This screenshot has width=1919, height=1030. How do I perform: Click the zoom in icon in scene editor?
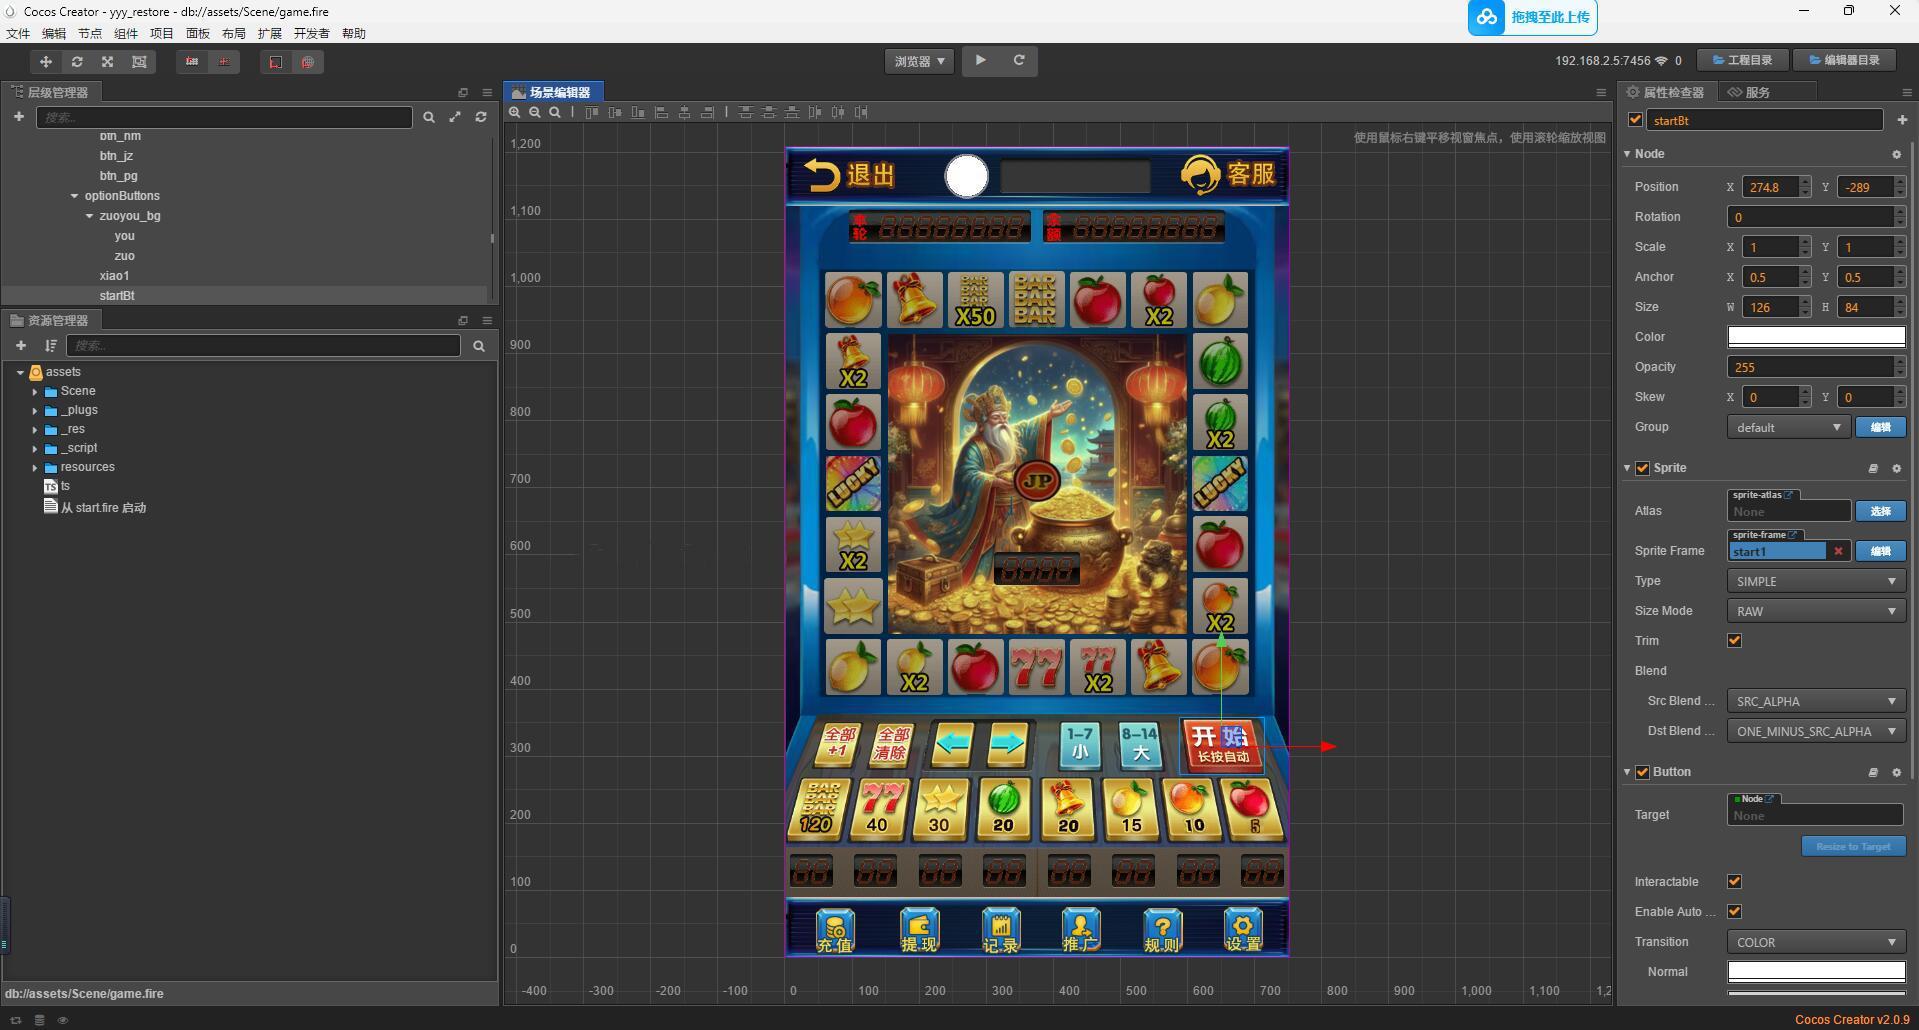515,113
